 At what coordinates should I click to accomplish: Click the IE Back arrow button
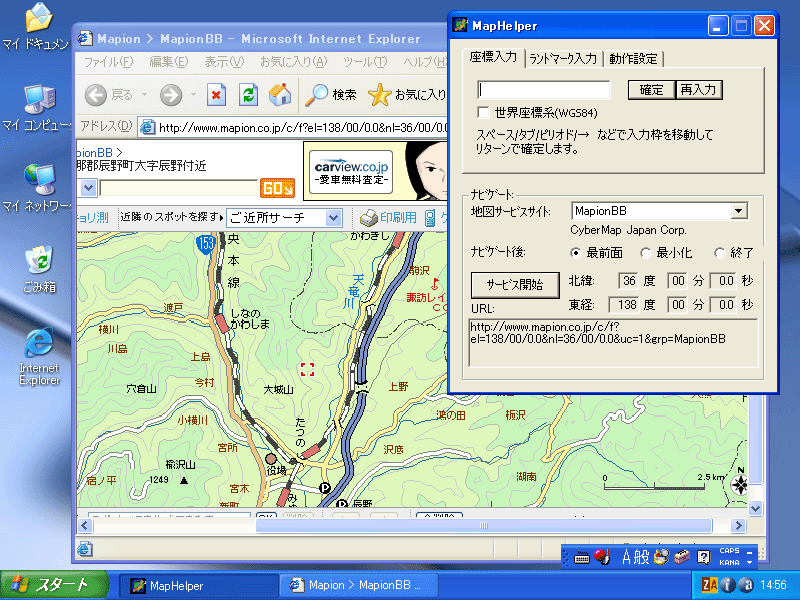pyautogui.click(x=96, y=95)
